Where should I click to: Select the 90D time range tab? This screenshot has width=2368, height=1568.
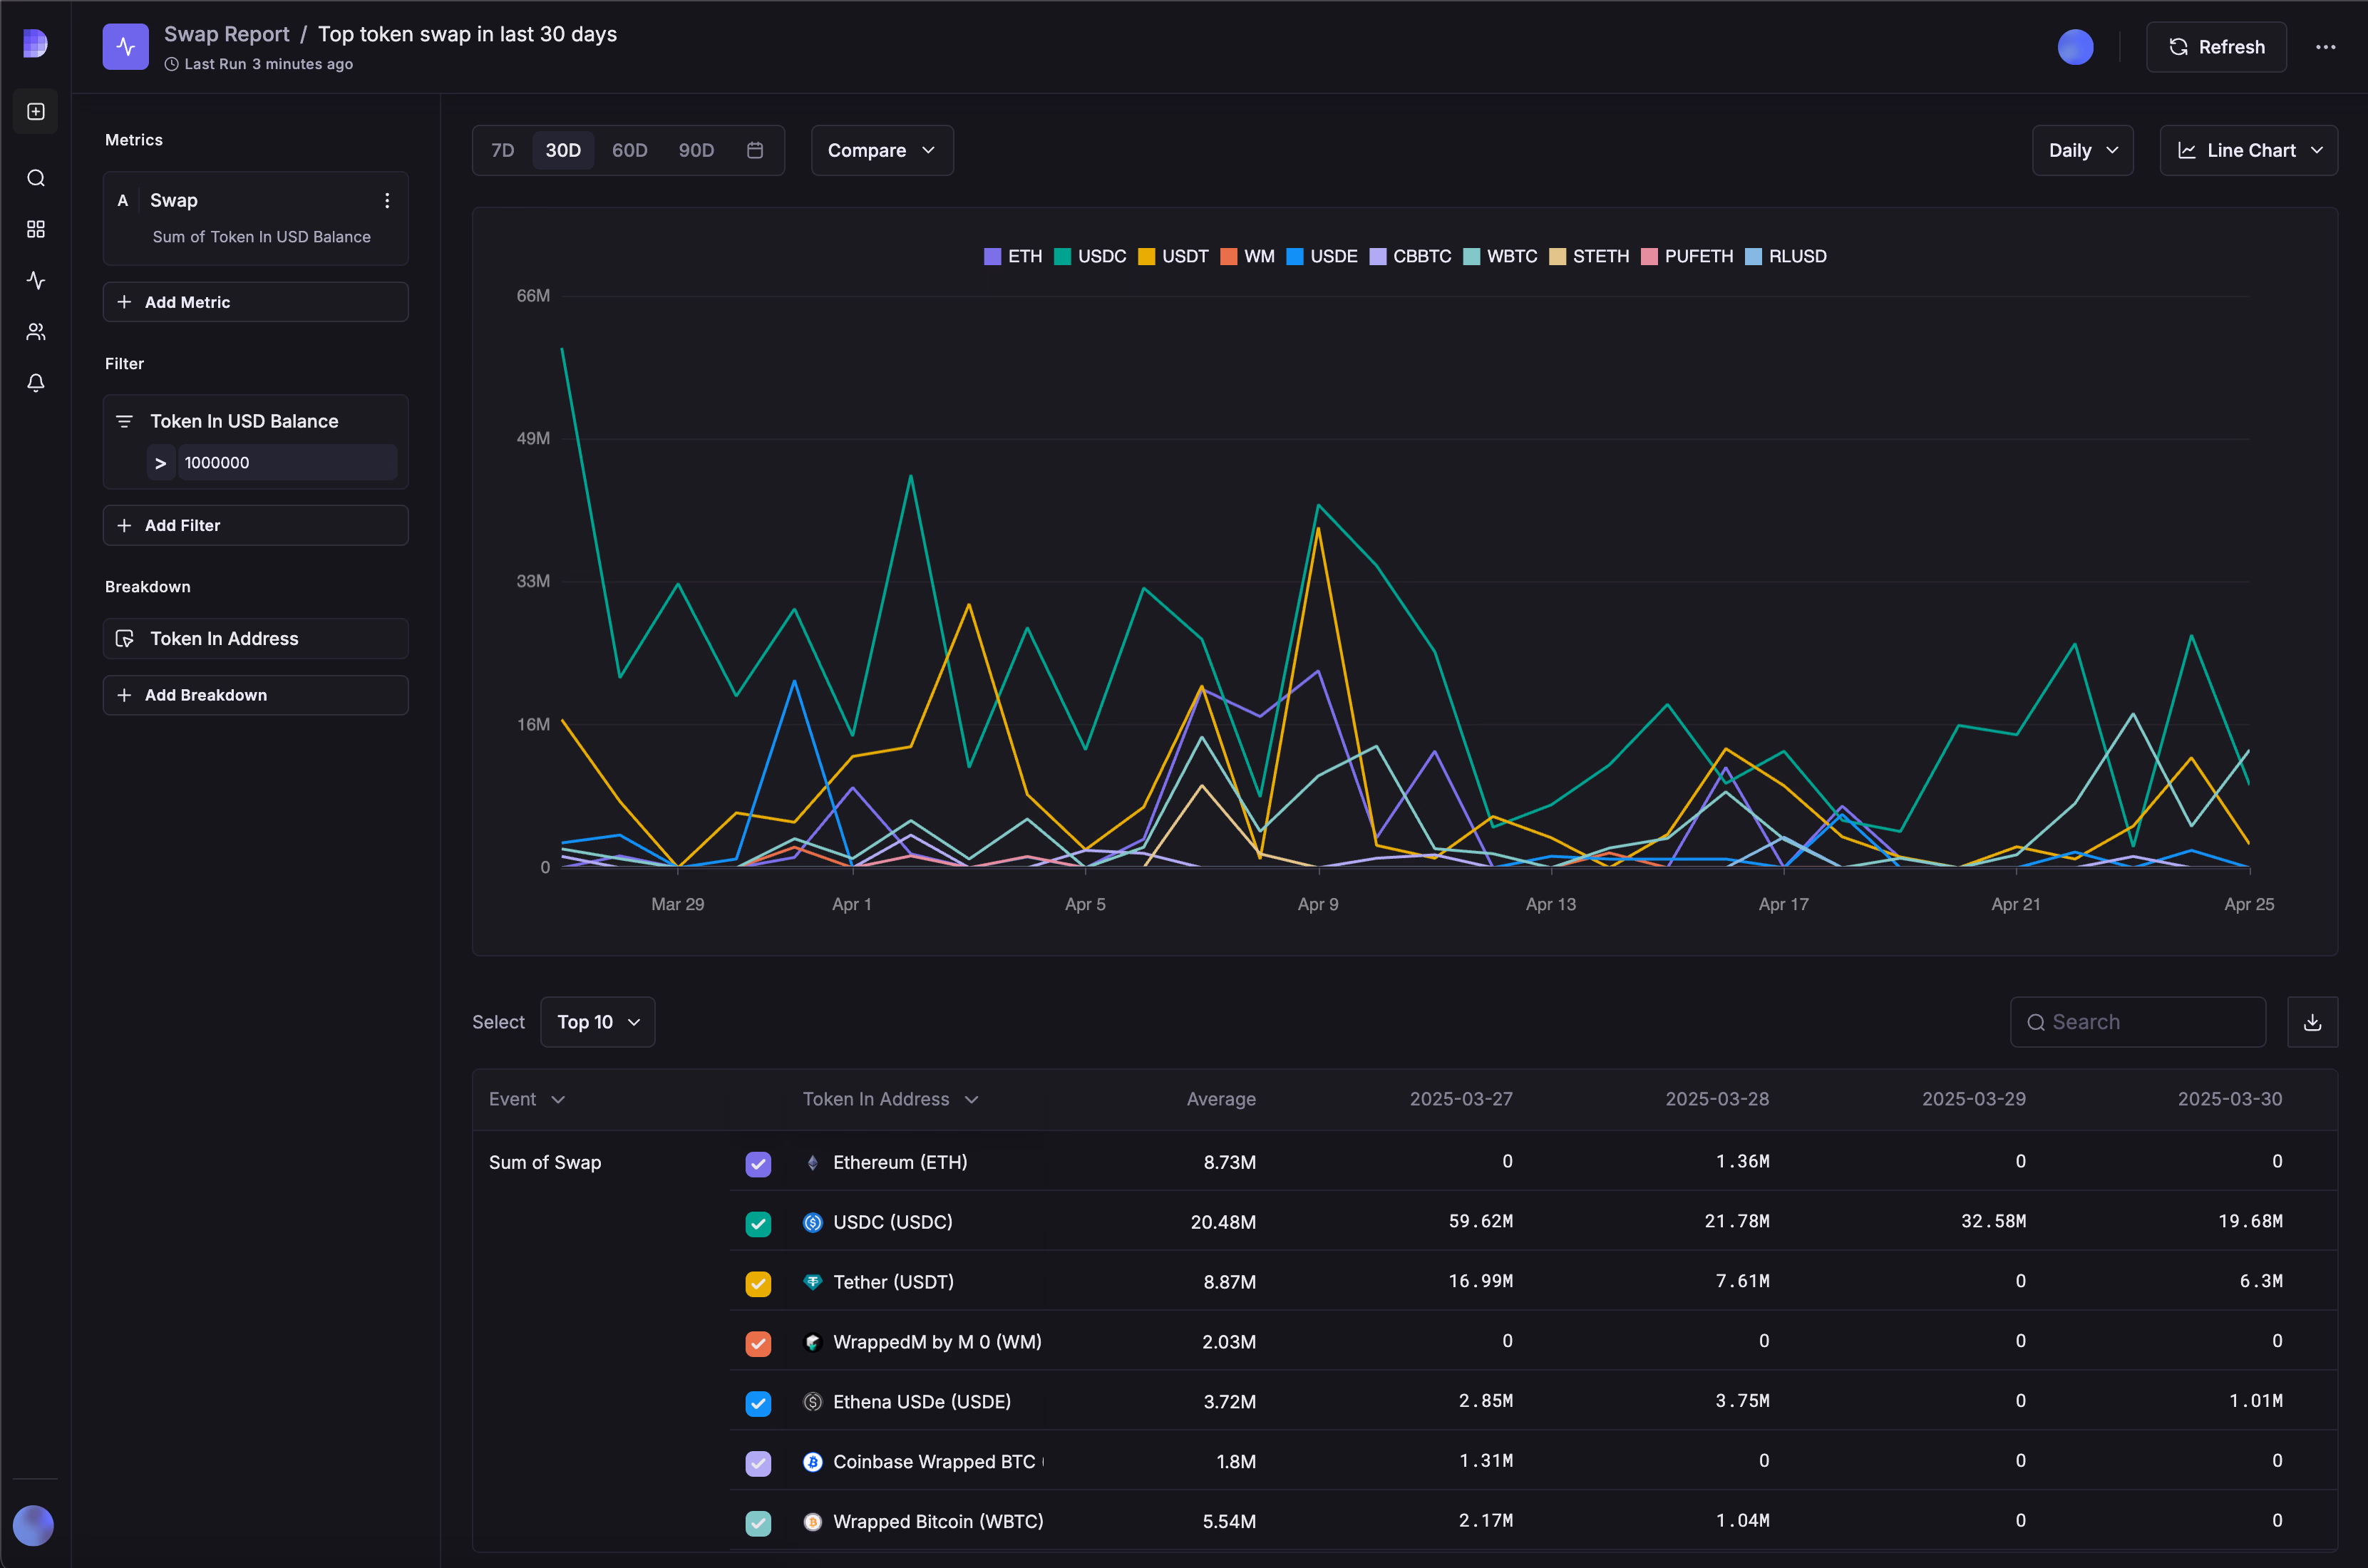(696, 150)
